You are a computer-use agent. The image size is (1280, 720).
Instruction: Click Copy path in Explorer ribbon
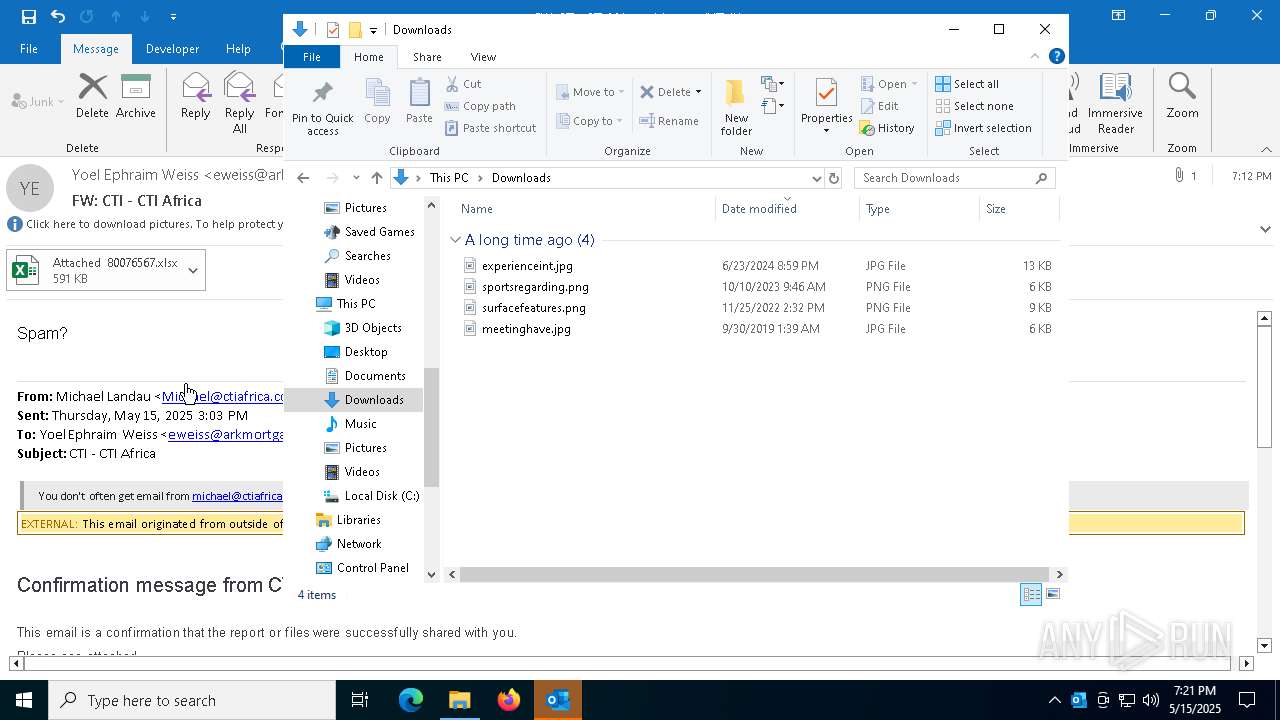[x=480, y=106]
